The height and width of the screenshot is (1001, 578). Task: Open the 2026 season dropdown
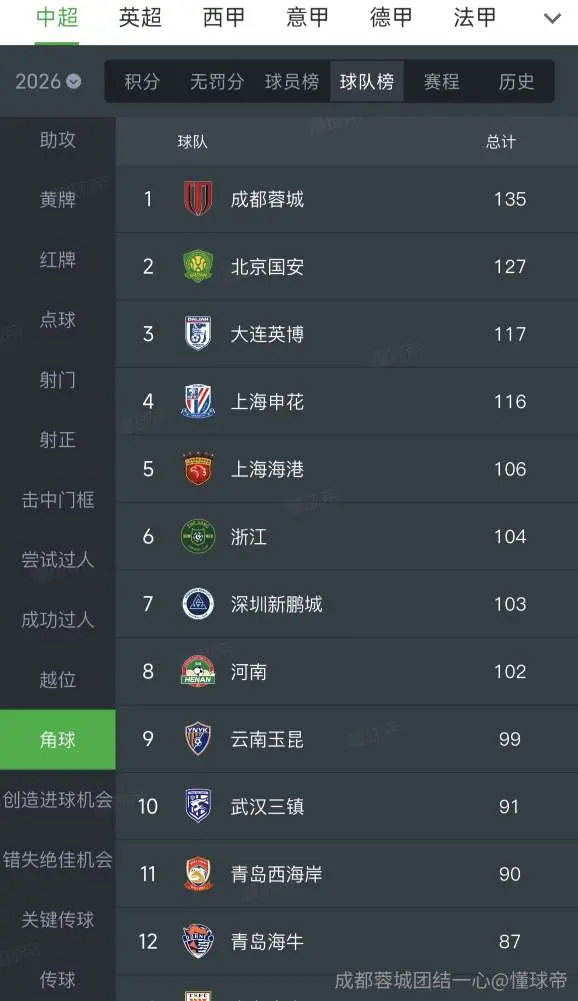click(x=48, y=81)
